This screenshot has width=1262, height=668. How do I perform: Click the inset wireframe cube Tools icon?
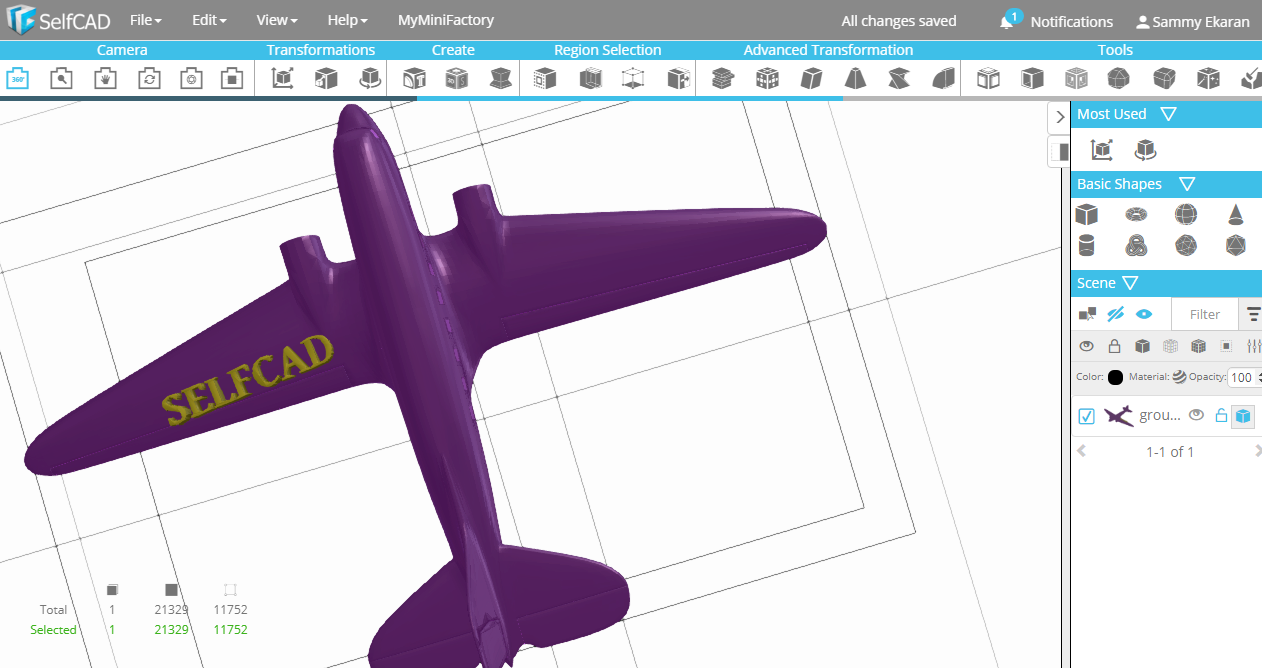1076,78
